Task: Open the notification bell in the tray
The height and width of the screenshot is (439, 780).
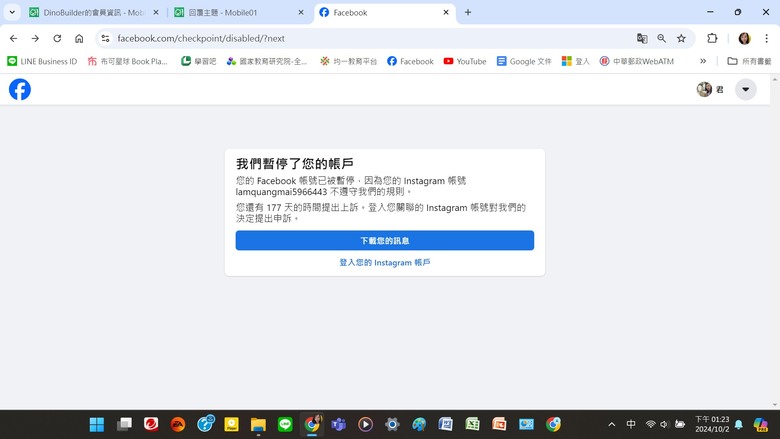Action: (739, 424)
